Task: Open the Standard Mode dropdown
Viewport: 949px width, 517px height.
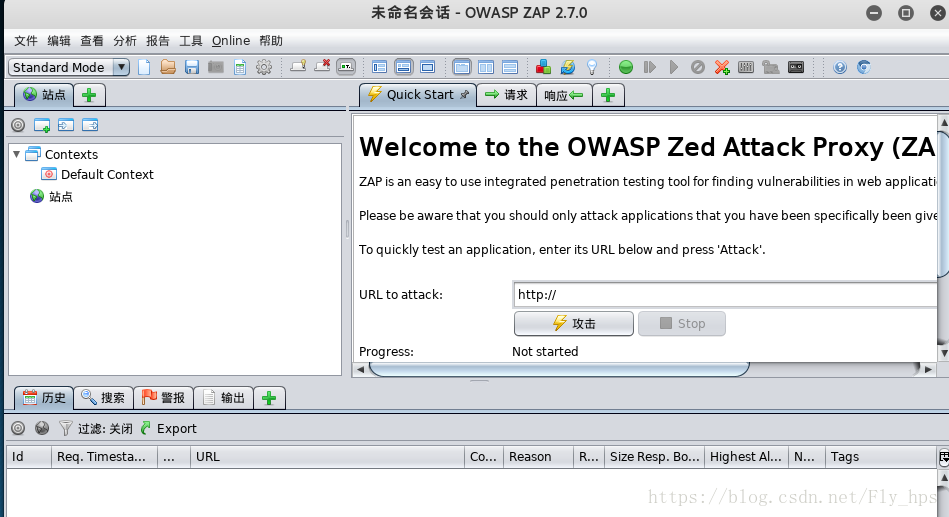Action: click(x=69, y=67)
